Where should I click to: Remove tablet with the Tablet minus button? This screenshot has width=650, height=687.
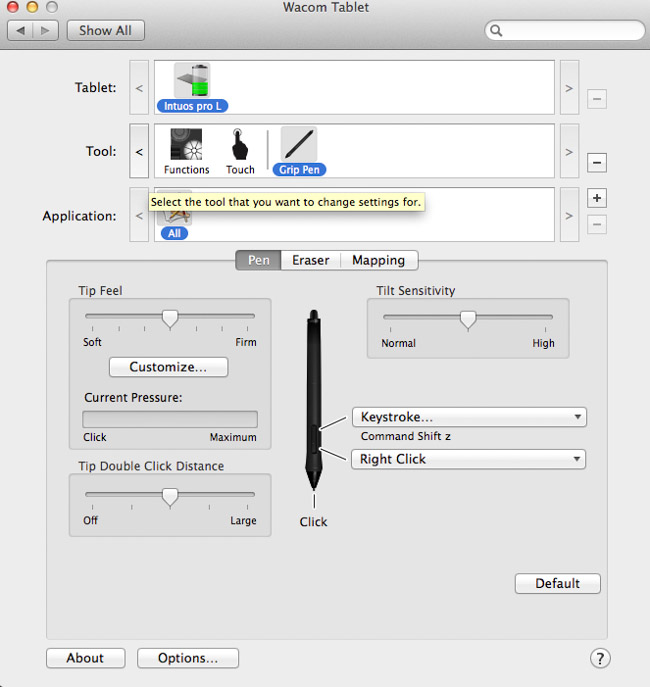coord(597,99)
